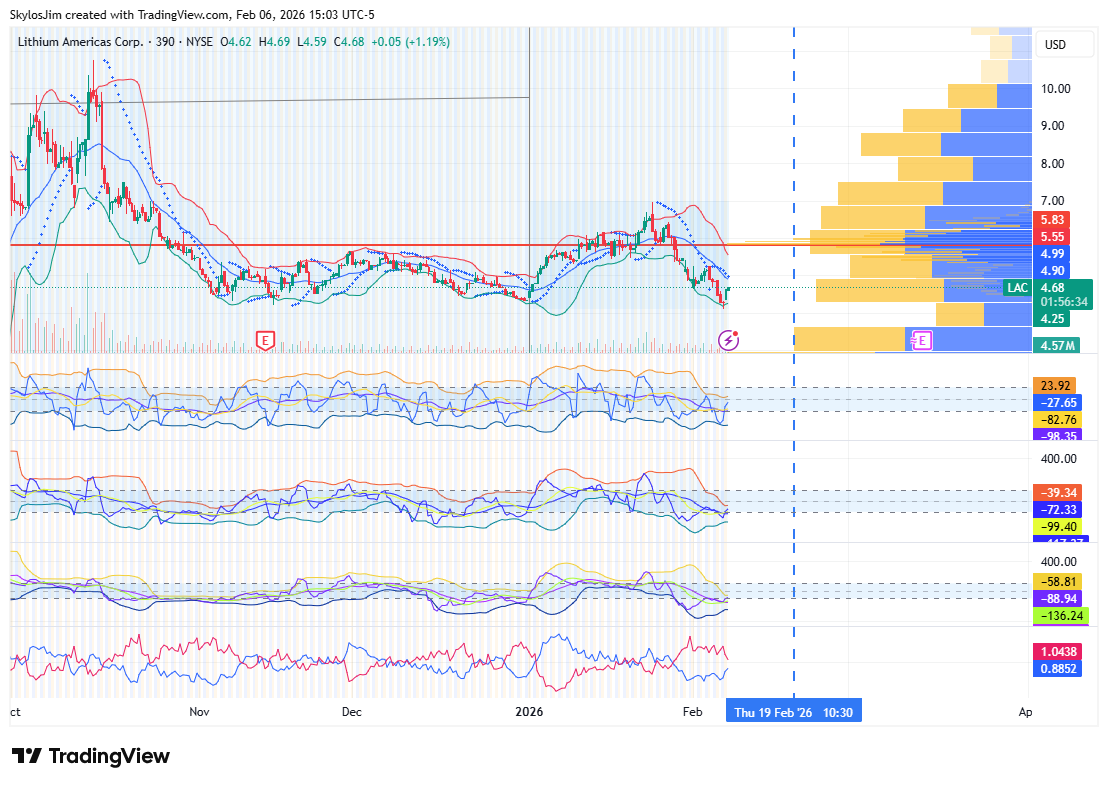The image size is (1108, 786).
Task: Click the 2026 label on time axis
Action: click(x=529, y=712)
